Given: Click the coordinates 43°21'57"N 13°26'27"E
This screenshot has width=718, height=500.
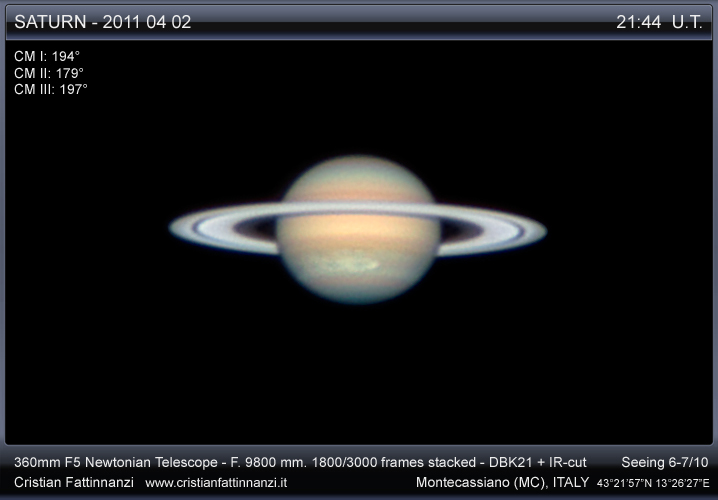Looking at the screenshot, I should point(653,483).
